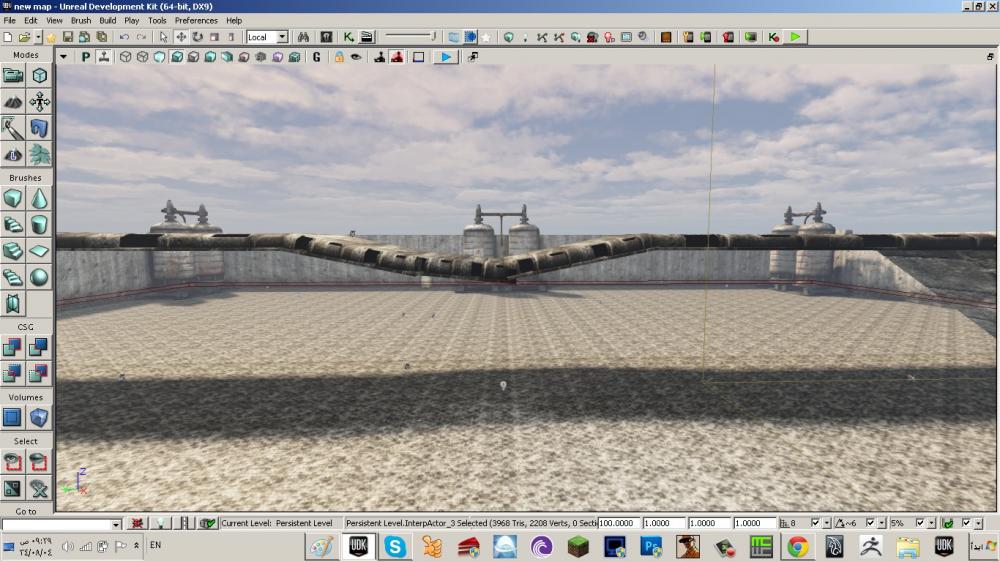Image resolution: width=1000 pixels, height=562 pixels.
Task: Click the undo arrow icon
Action: point(124,37)
